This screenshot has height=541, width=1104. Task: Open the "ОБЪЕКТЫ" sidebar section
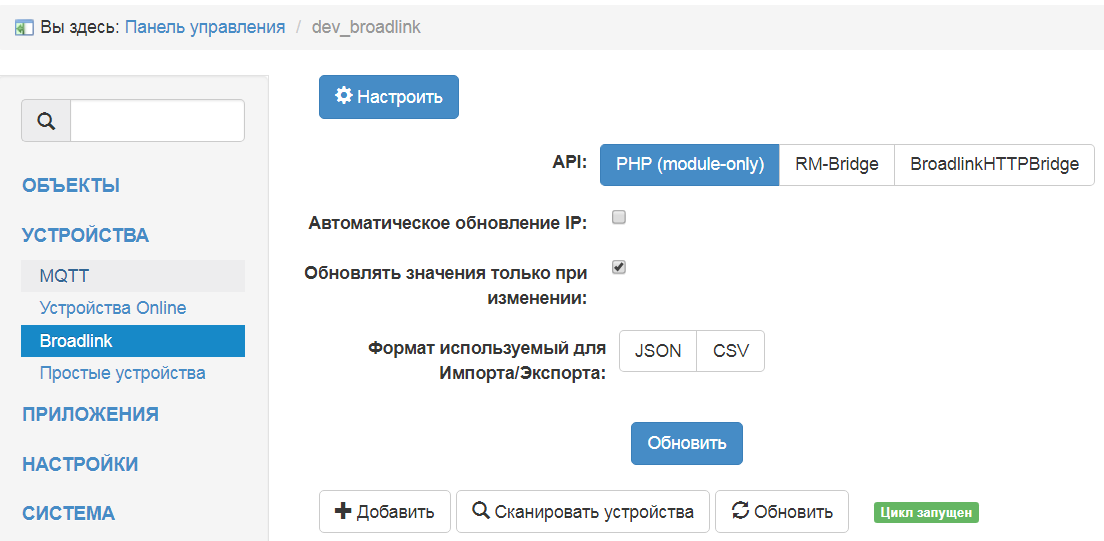pyautogui.click(x=71, y=185)
